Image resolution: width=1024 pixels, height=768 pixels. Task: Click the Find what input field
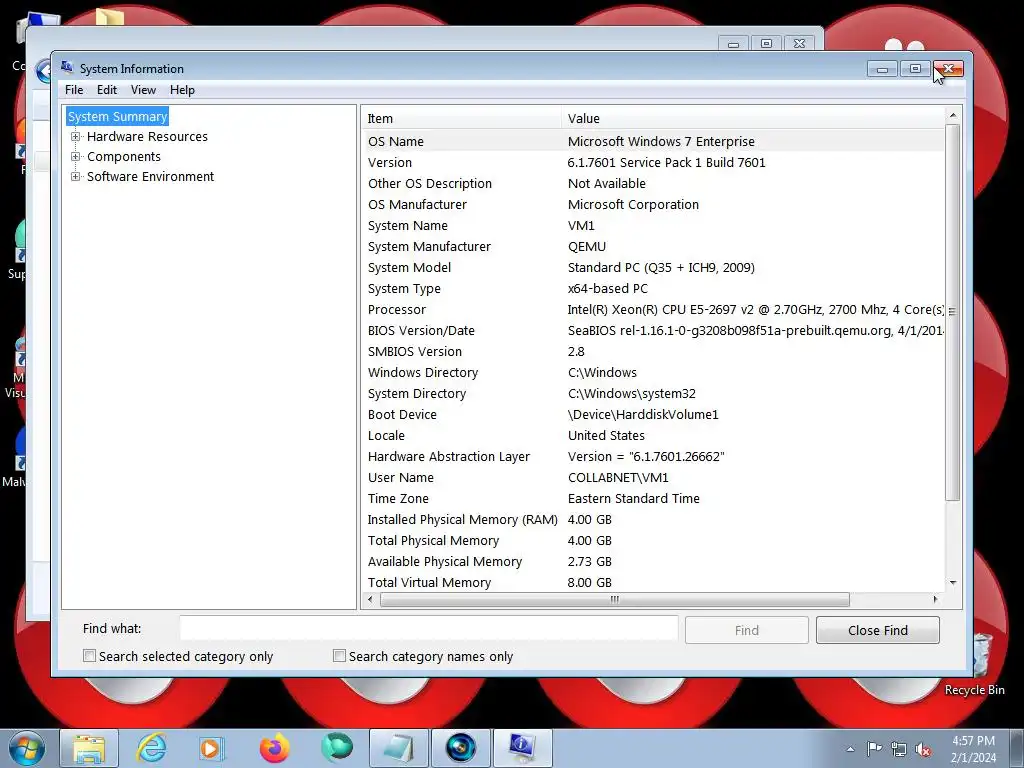pos(429,628)
